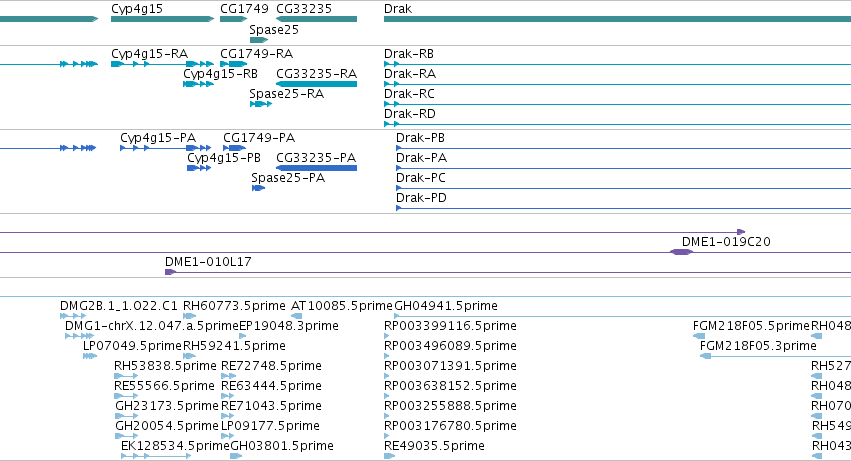Click EST EP19048.3prime
The width and height of the screenshot is (851, 461).
click(x=289, y=326)
